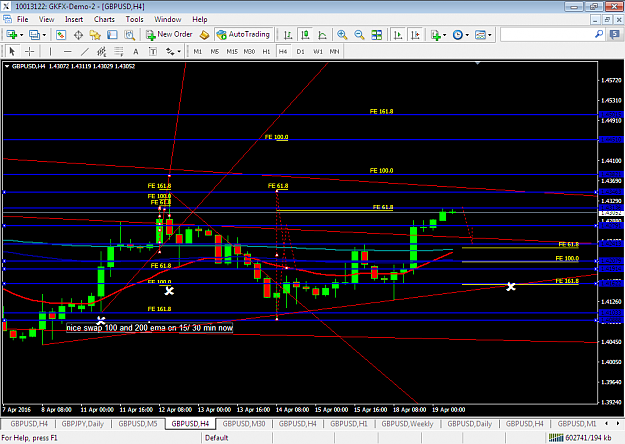This screenshot has width=625, height=444.
Task: Switch chart to Candlesticks style
Action: tap(305, 35)
